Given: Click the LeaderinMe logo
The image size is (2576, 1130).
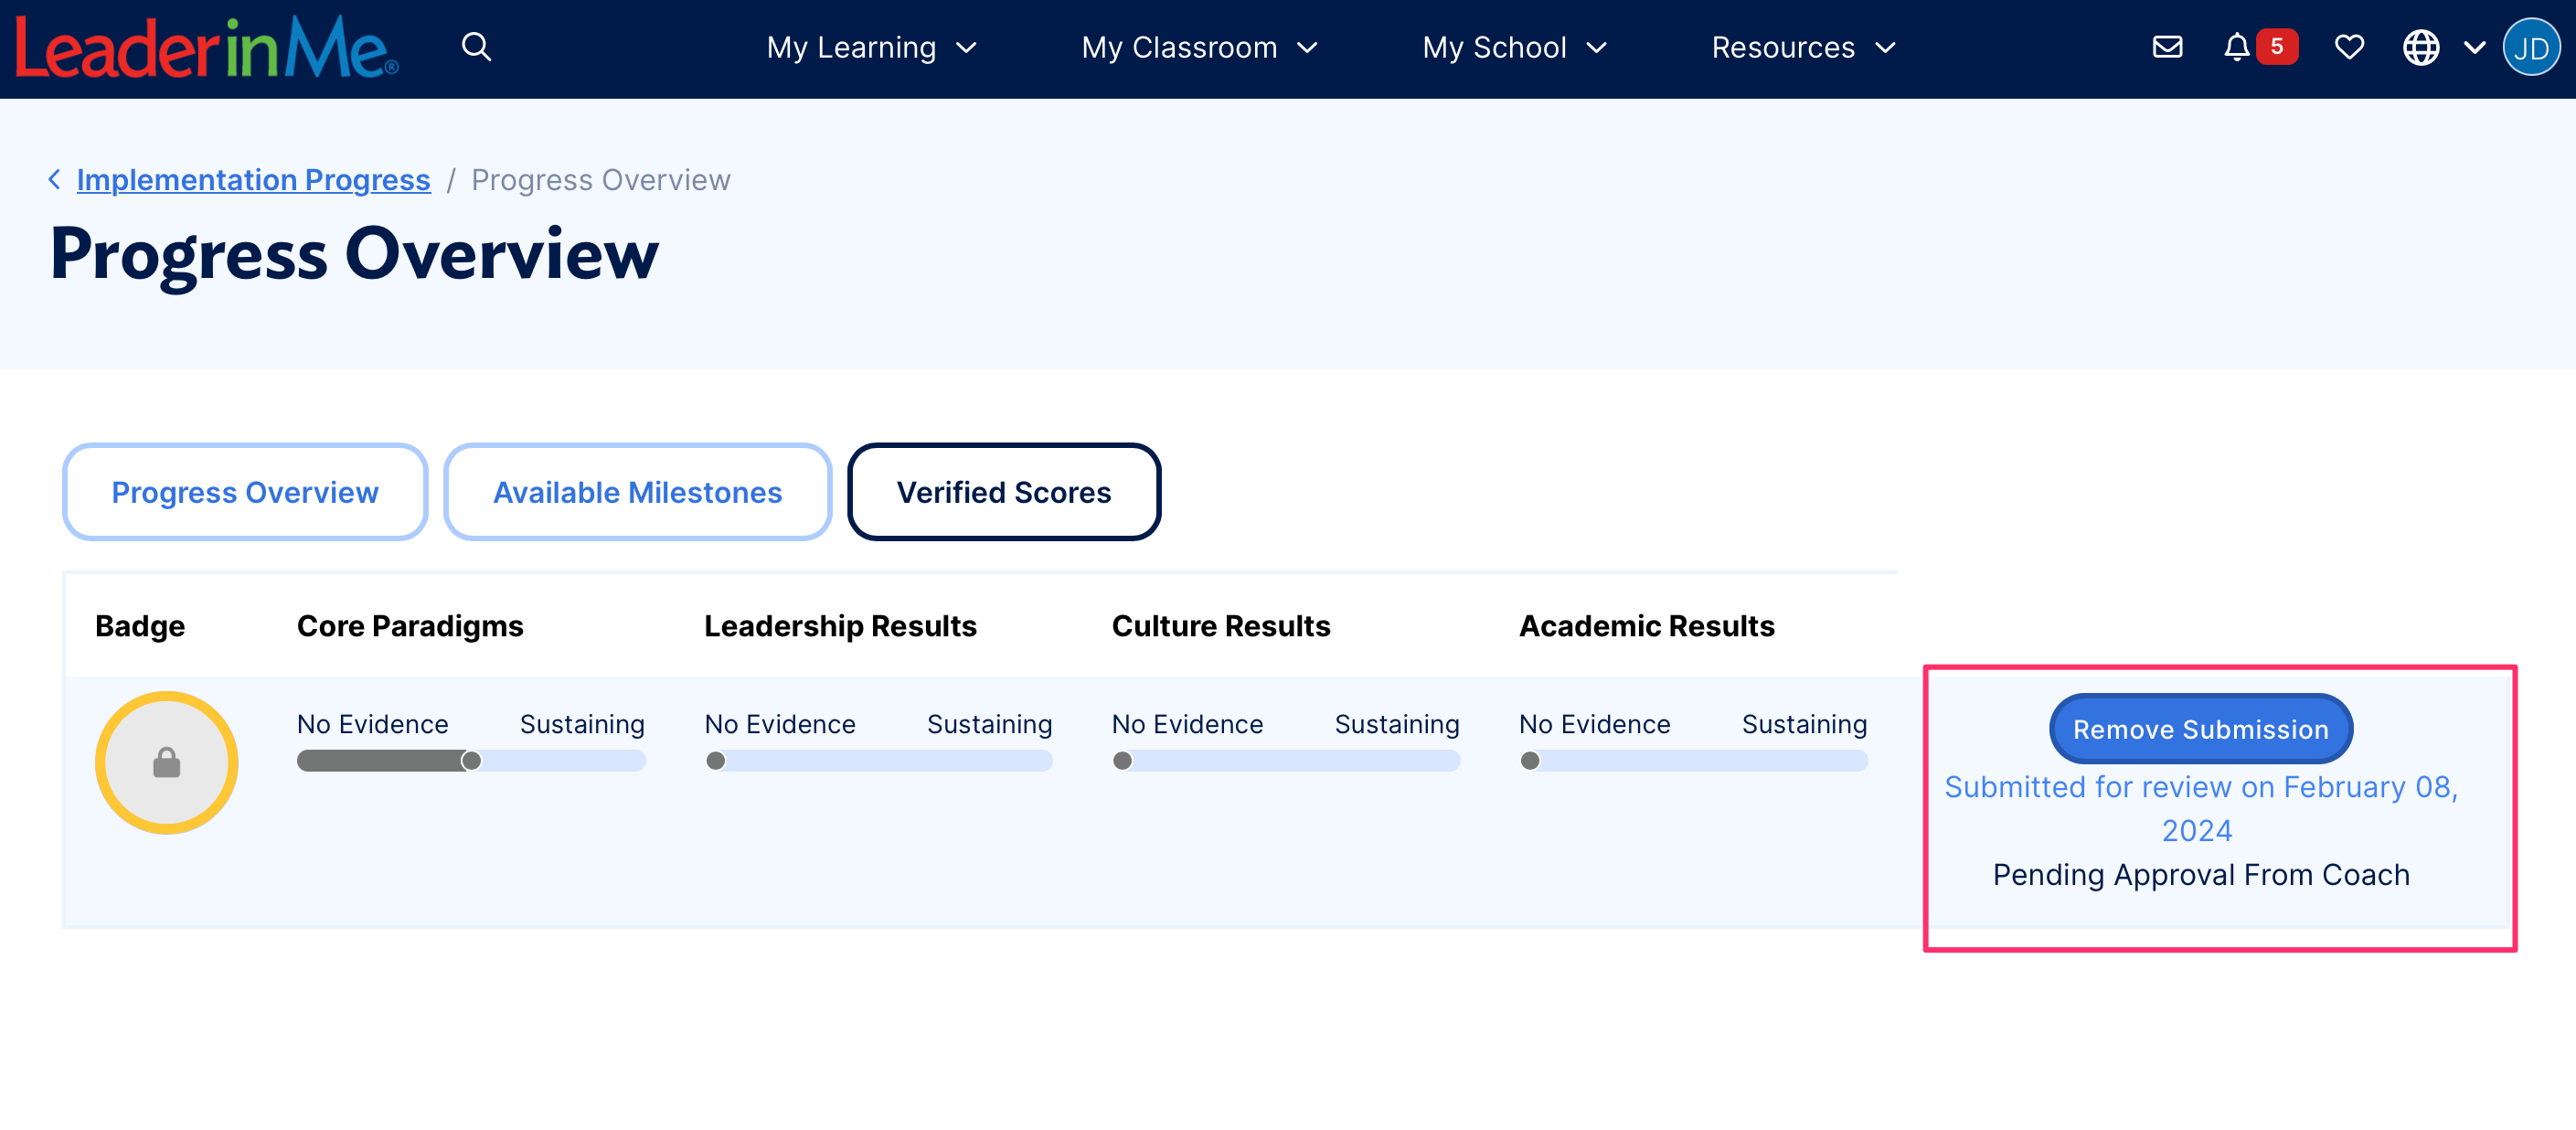Looking at the screenshot, I should click(206, 48).
